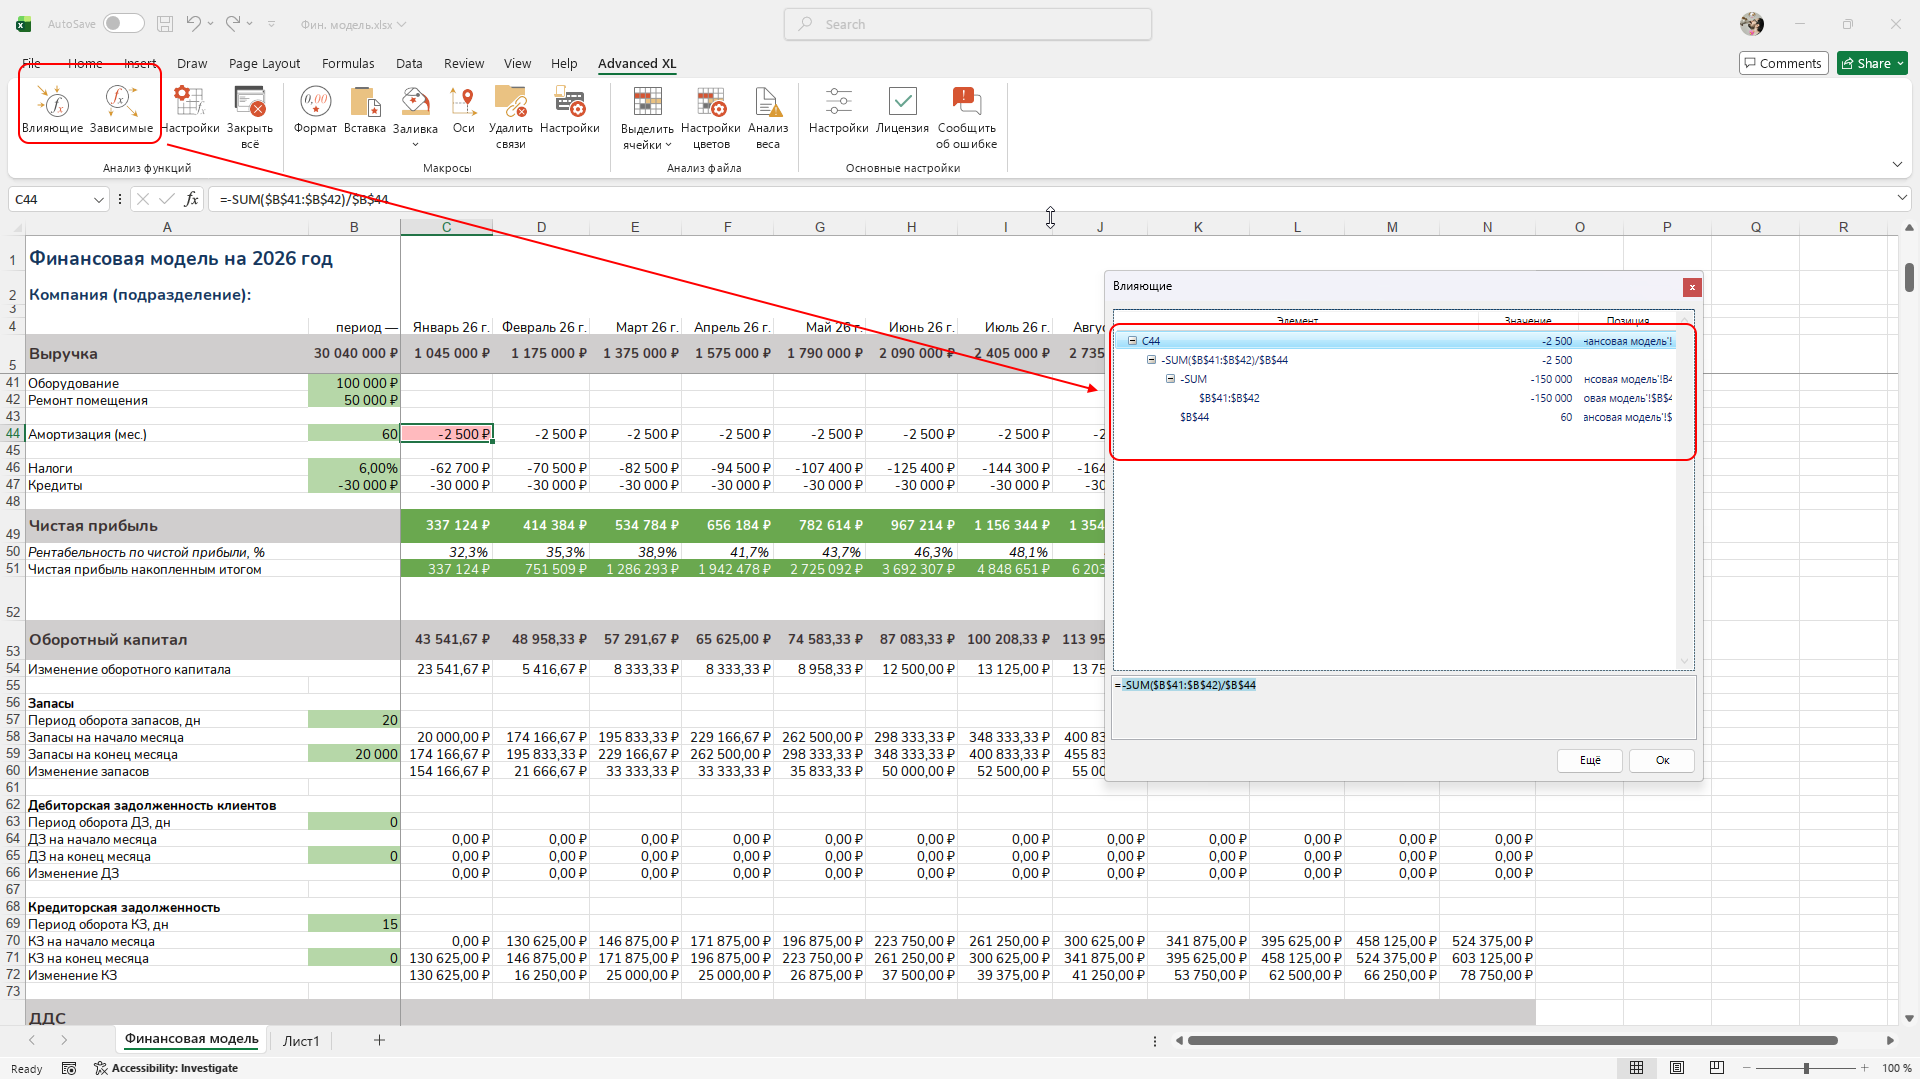
Task: Toggle the AutoSave switch
Action: [x=124, y=24]
